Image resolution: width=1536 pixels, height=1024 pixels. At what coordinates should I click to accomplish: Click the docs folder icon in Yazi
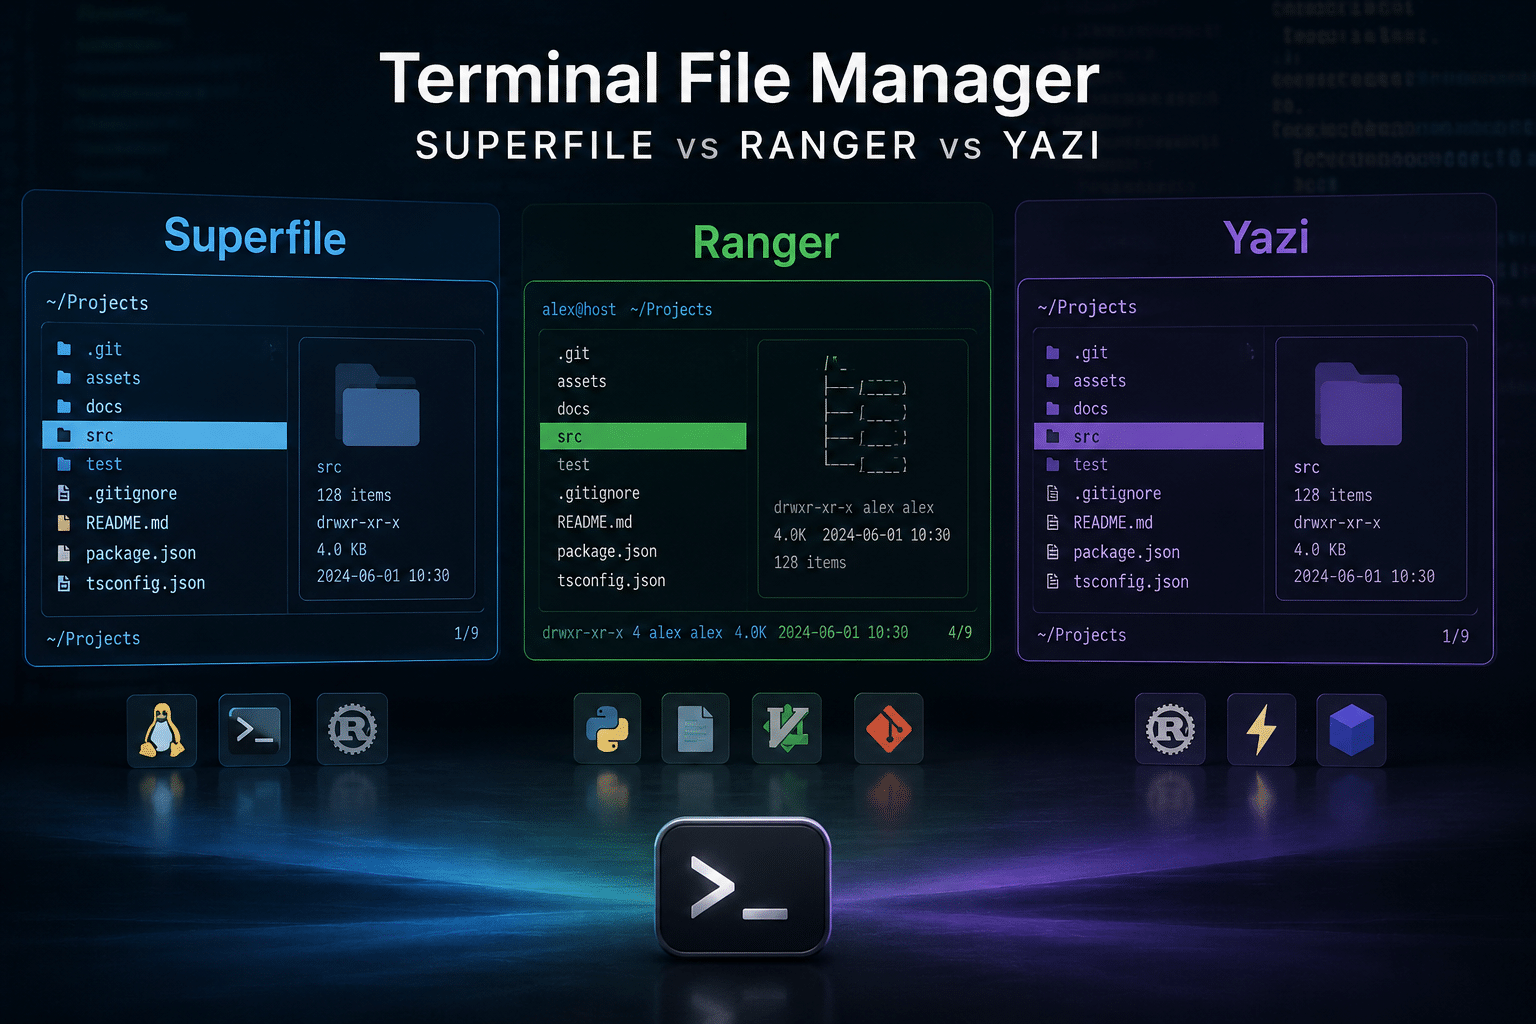[x=1052, y=409]
